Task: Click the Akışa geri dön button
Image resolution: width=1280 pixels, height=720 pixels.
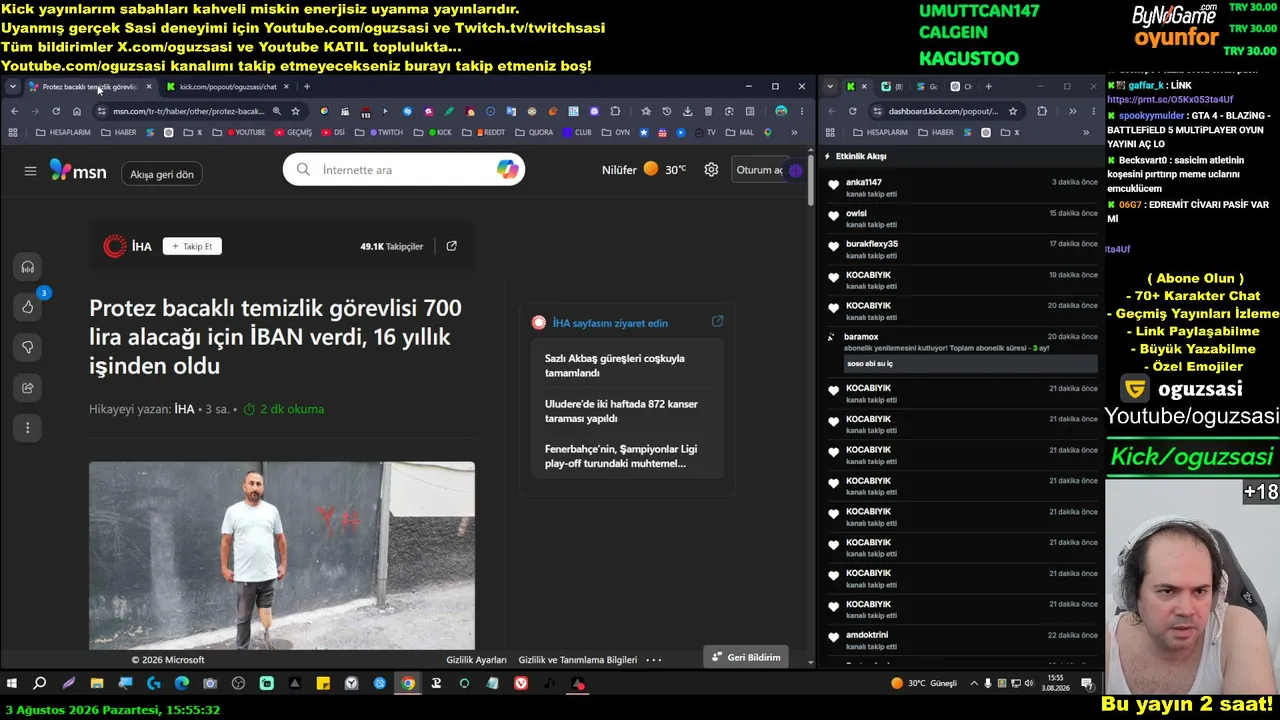Action: point(162,174)
